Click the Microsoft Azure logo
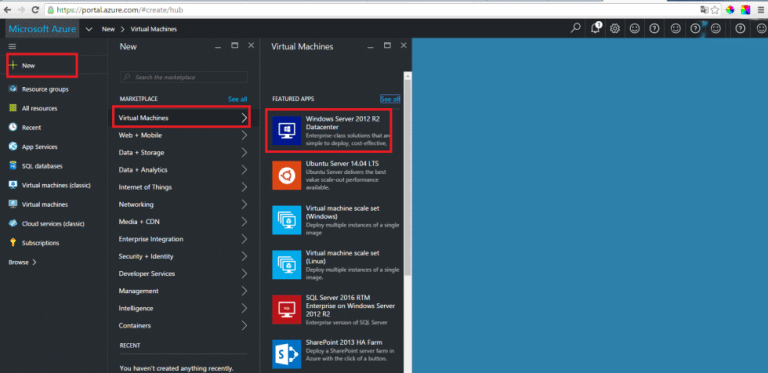 42,29
